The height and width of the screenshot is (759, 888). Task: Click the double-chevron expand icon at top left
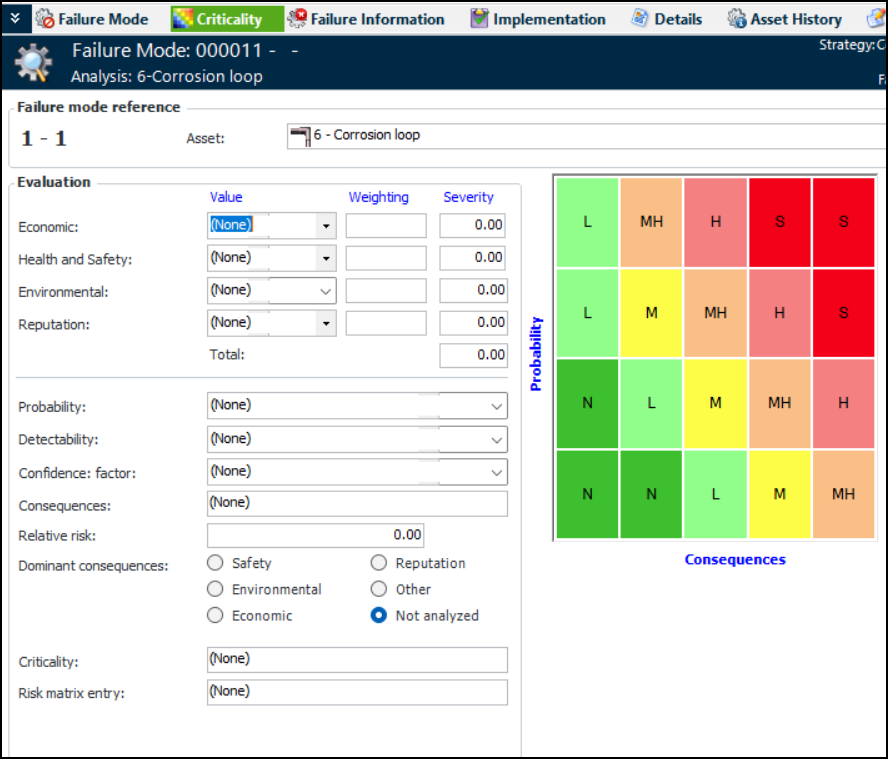coord(15,19)
